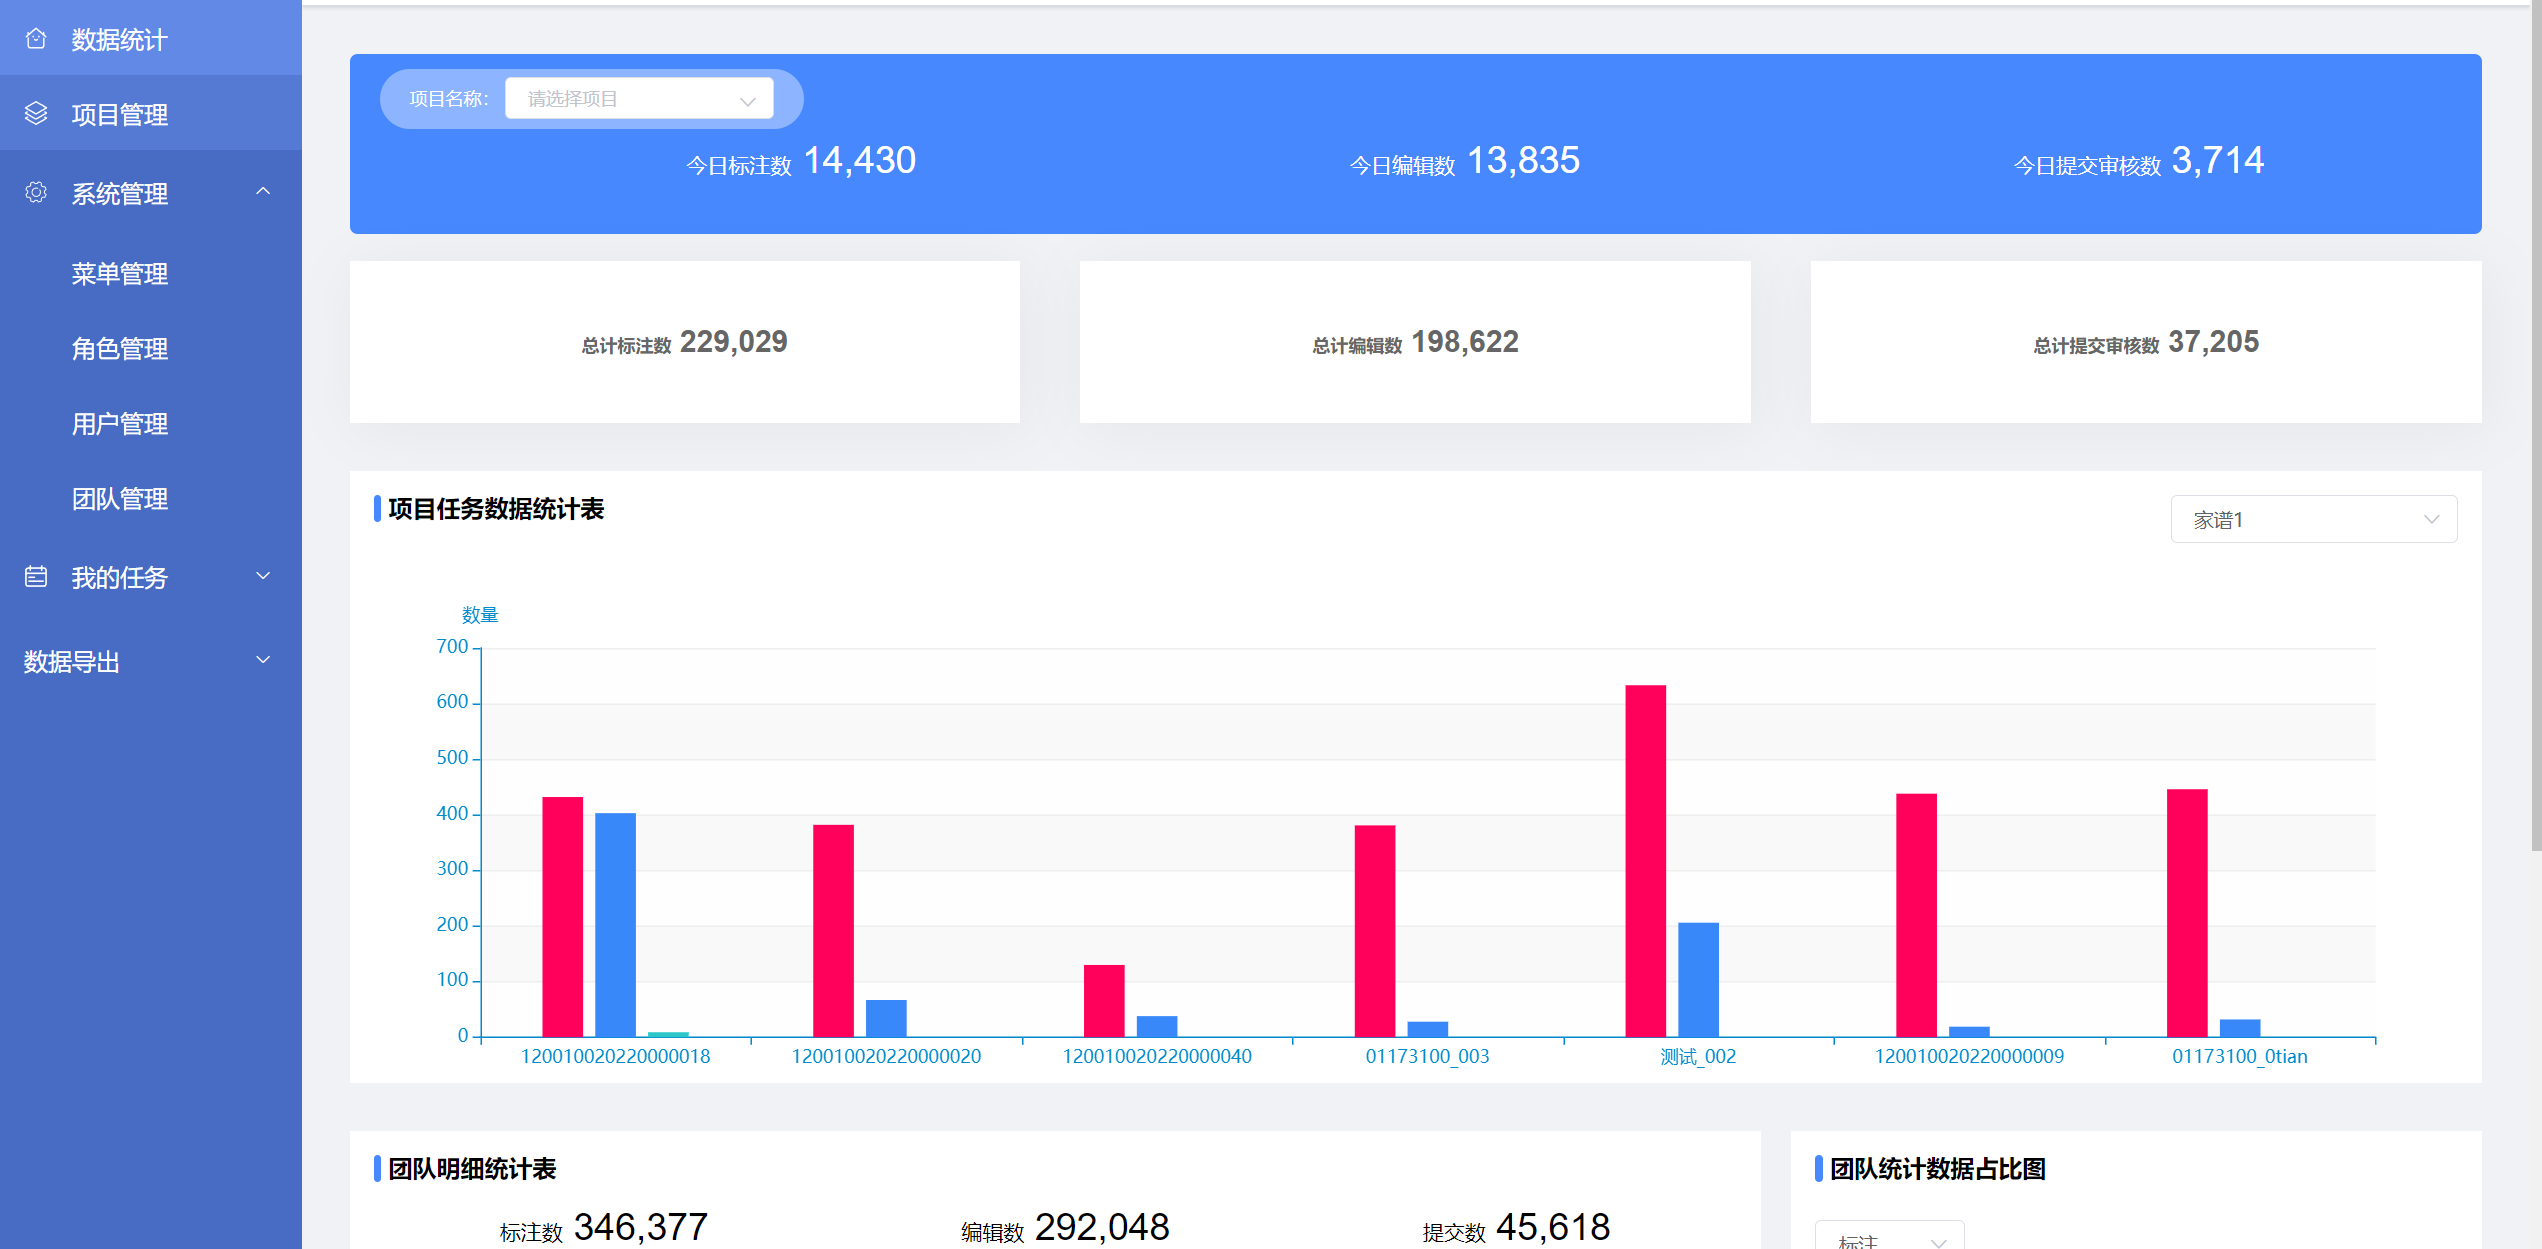Screen dimensions: 2542x1249
Task: Click the chevron of 家谱1 selector
Action: [2431, 519]
